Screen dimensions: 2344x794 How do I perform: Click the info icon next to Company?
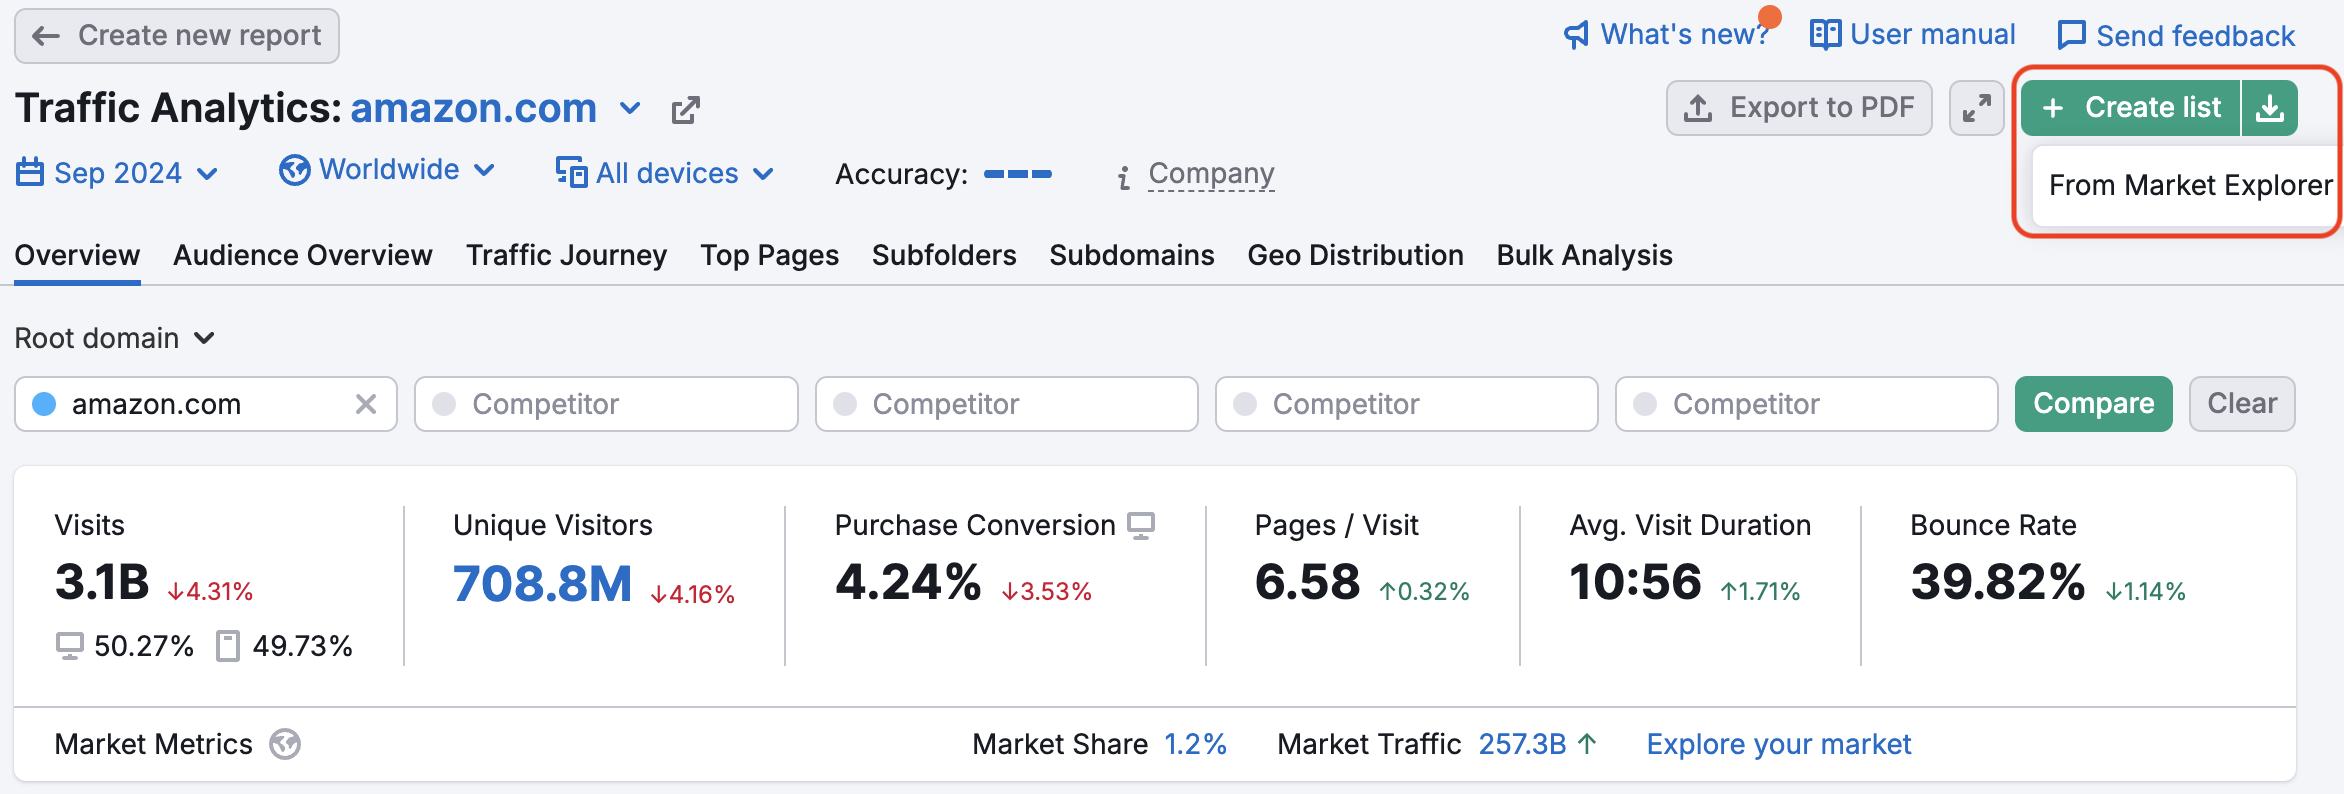[x=1124, y=177]
